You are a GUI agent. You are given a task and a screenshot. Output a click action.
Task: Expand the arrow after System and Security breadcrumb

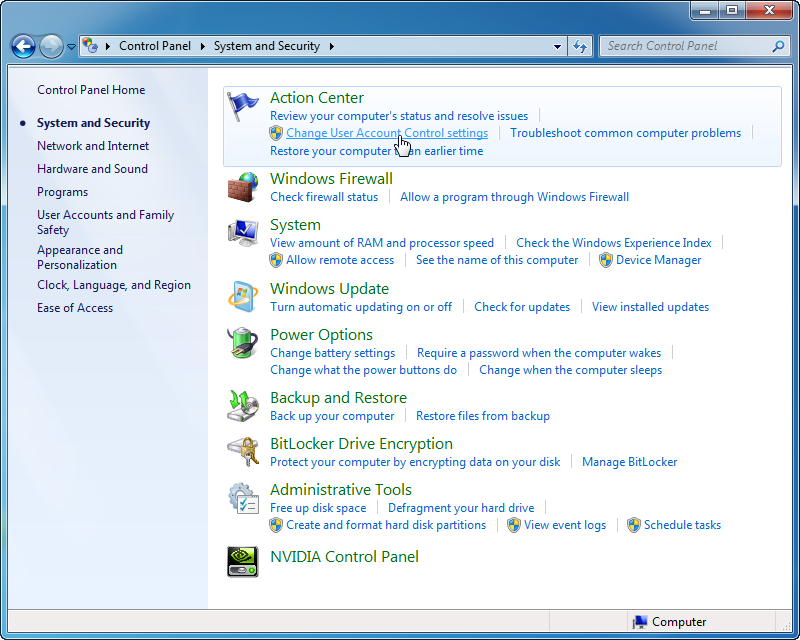click(x=332, y=46)
